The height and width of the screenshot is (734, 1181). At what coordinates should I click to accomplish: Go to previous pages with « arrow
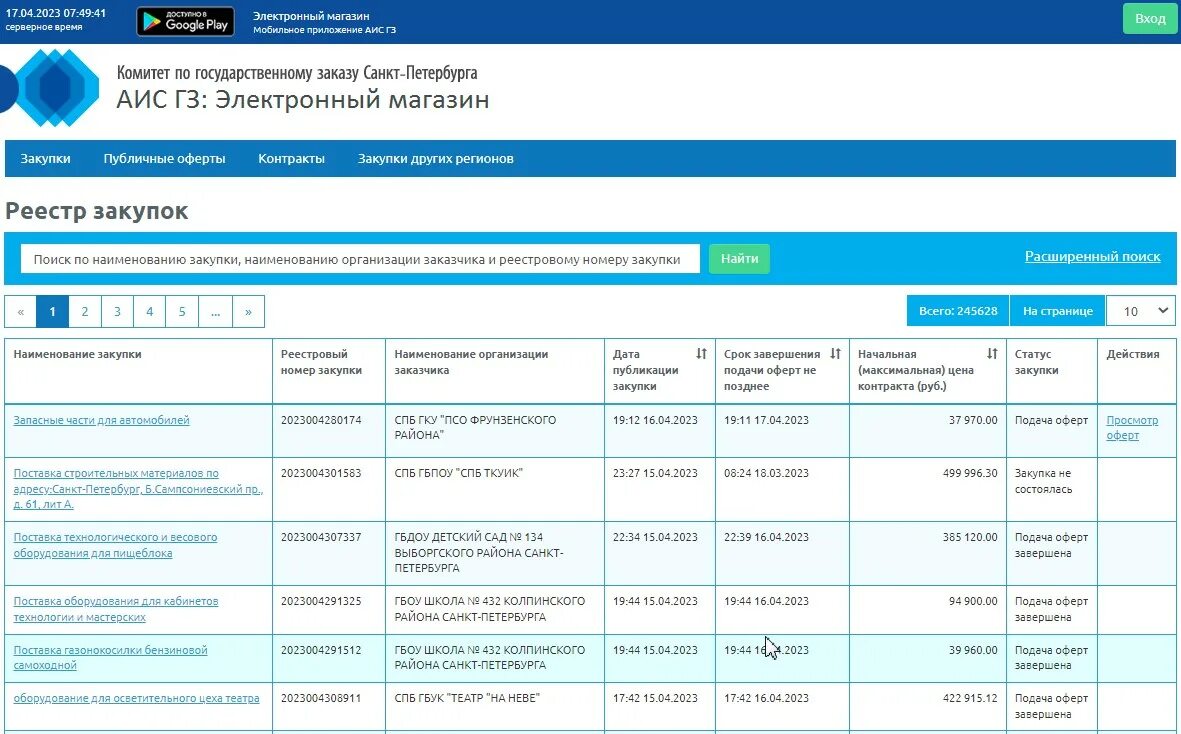pos(20,312)
